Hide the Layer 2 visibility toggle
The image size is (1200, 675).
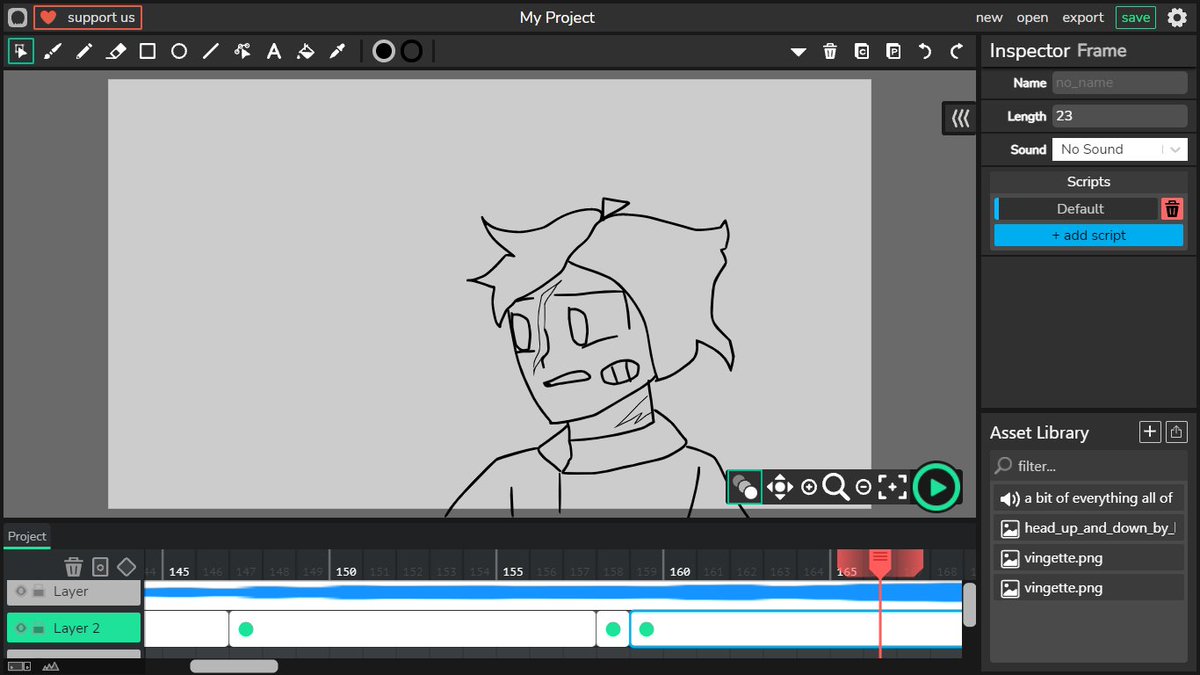pos(21,628)
